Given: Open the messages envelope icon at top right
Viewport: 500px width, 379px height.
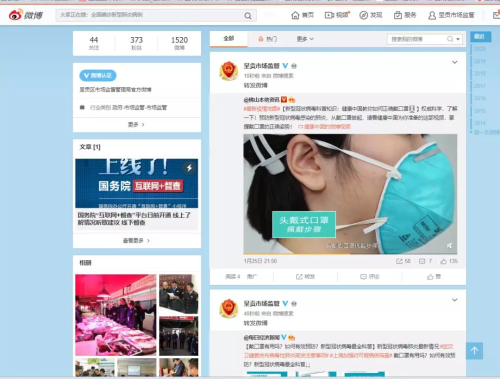Looking at the screenshot, I should pyautogui.click(x=496, y=15).
